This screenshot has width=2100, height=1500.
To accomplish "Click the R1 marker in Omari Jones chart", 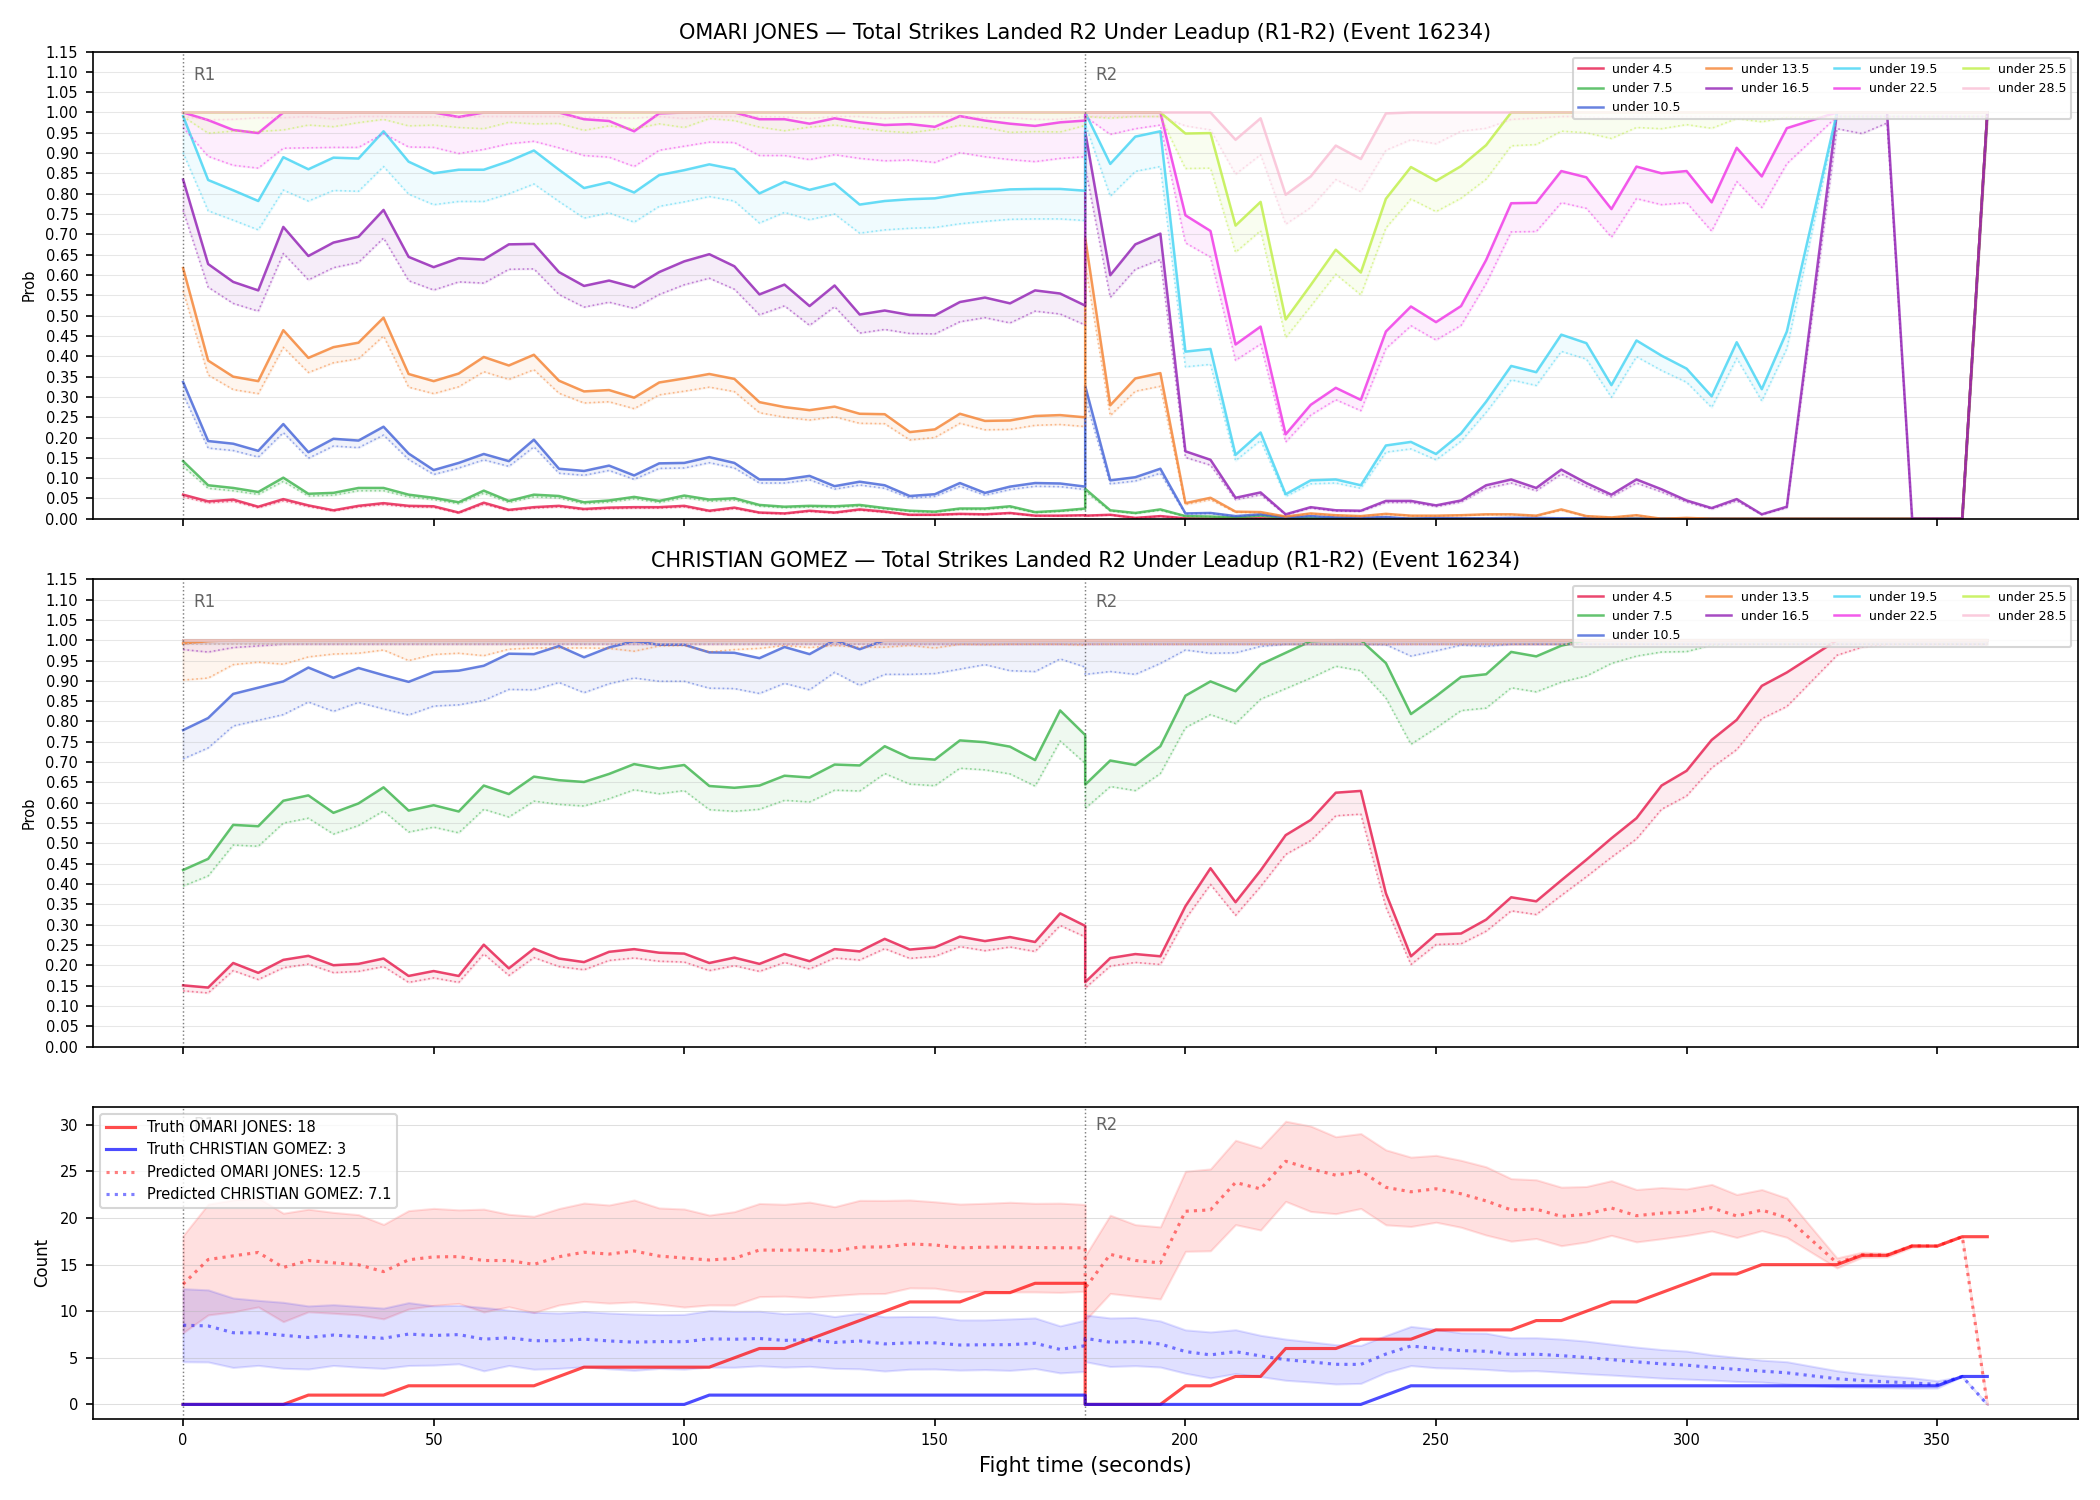I will [204, 74].
